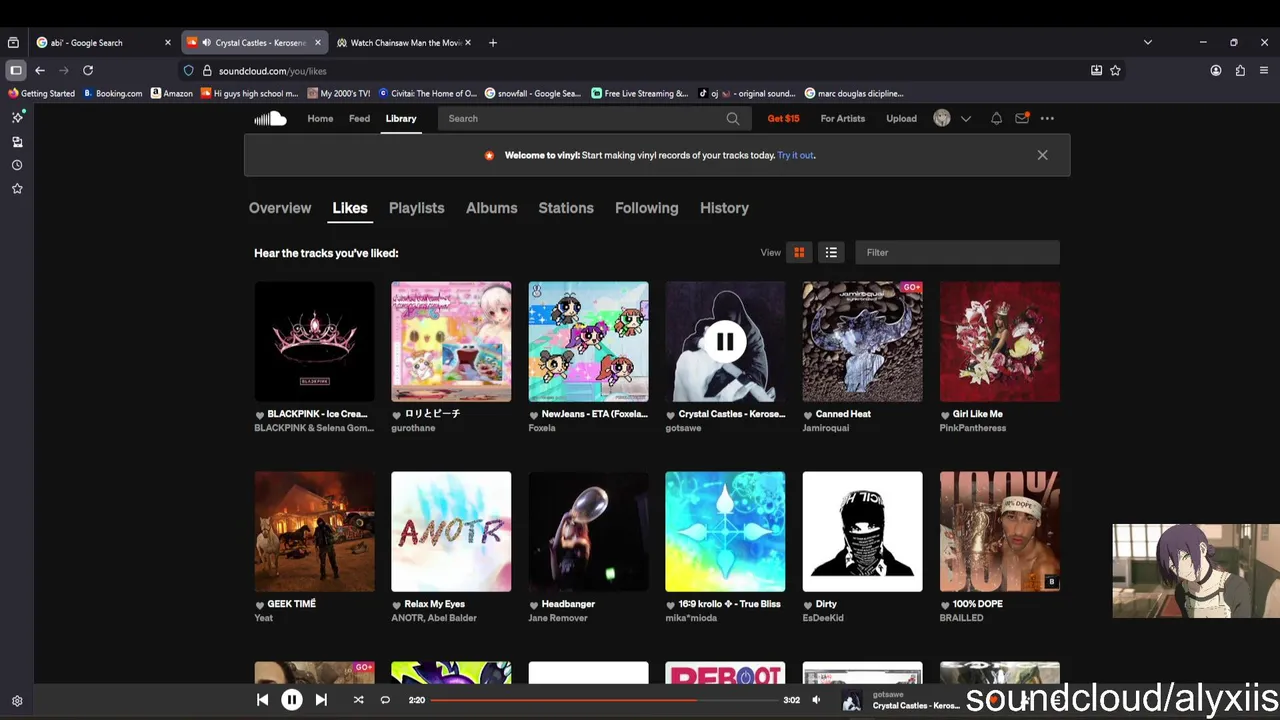Click the search magnifier icon
The image size is (1280, 720).
(733, 118)
